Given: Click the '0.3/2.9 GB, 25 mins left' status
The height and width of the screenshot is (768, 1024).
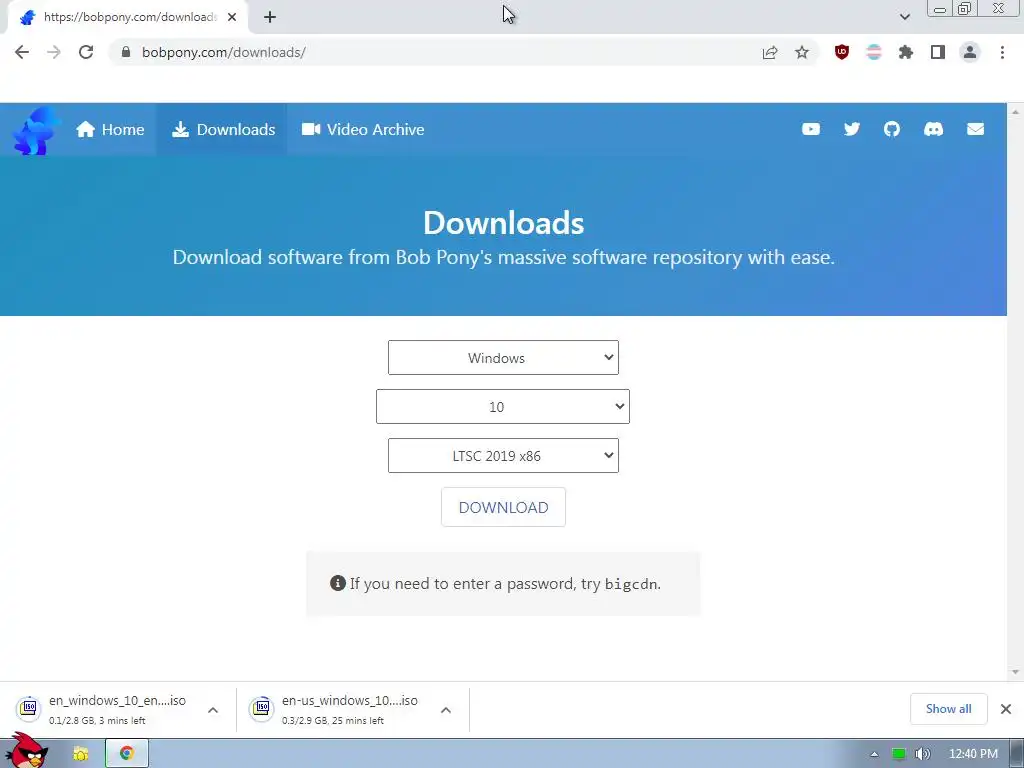Looking at the screenshot, I should click(333, 720).
